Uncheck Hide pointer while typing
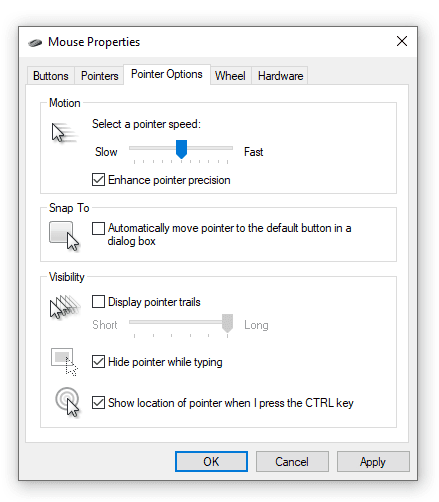The image size is (439, 502). [x=98, y=362]
